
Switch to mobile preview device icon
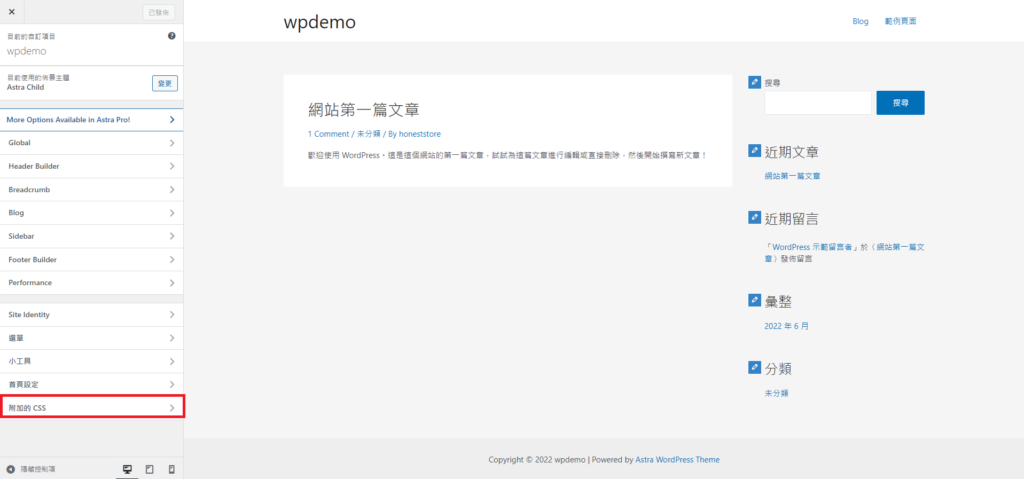(x=171, y=469)
